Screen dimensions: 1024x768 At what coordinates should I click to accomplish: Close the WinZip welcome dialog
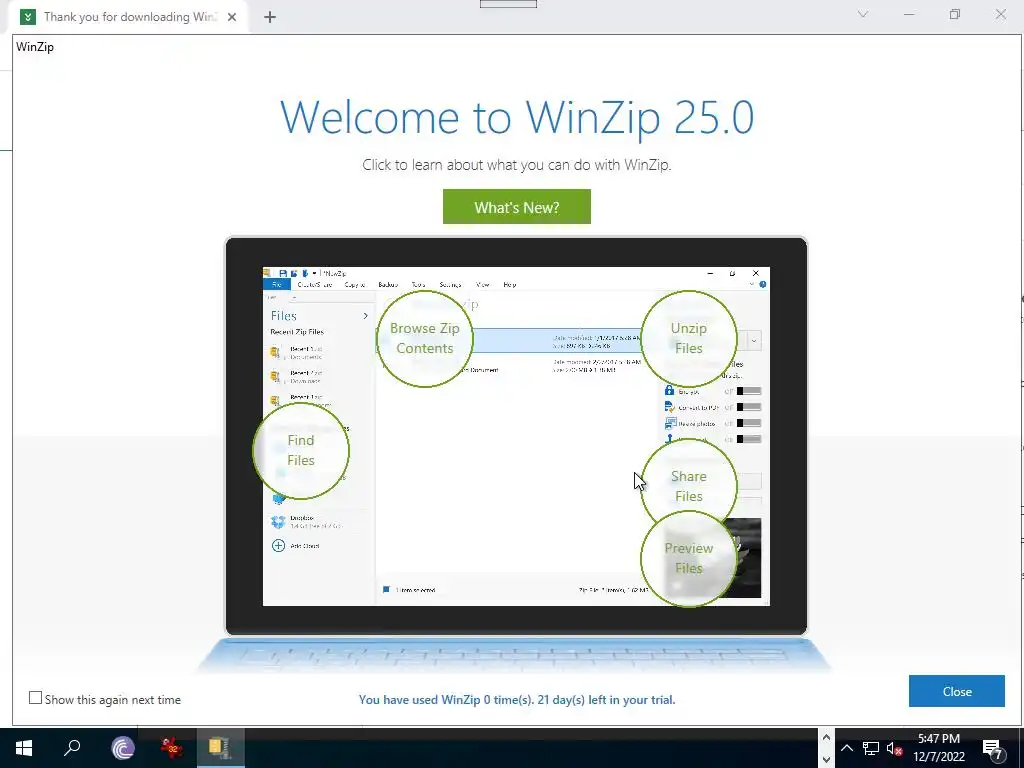click(956, 691)
